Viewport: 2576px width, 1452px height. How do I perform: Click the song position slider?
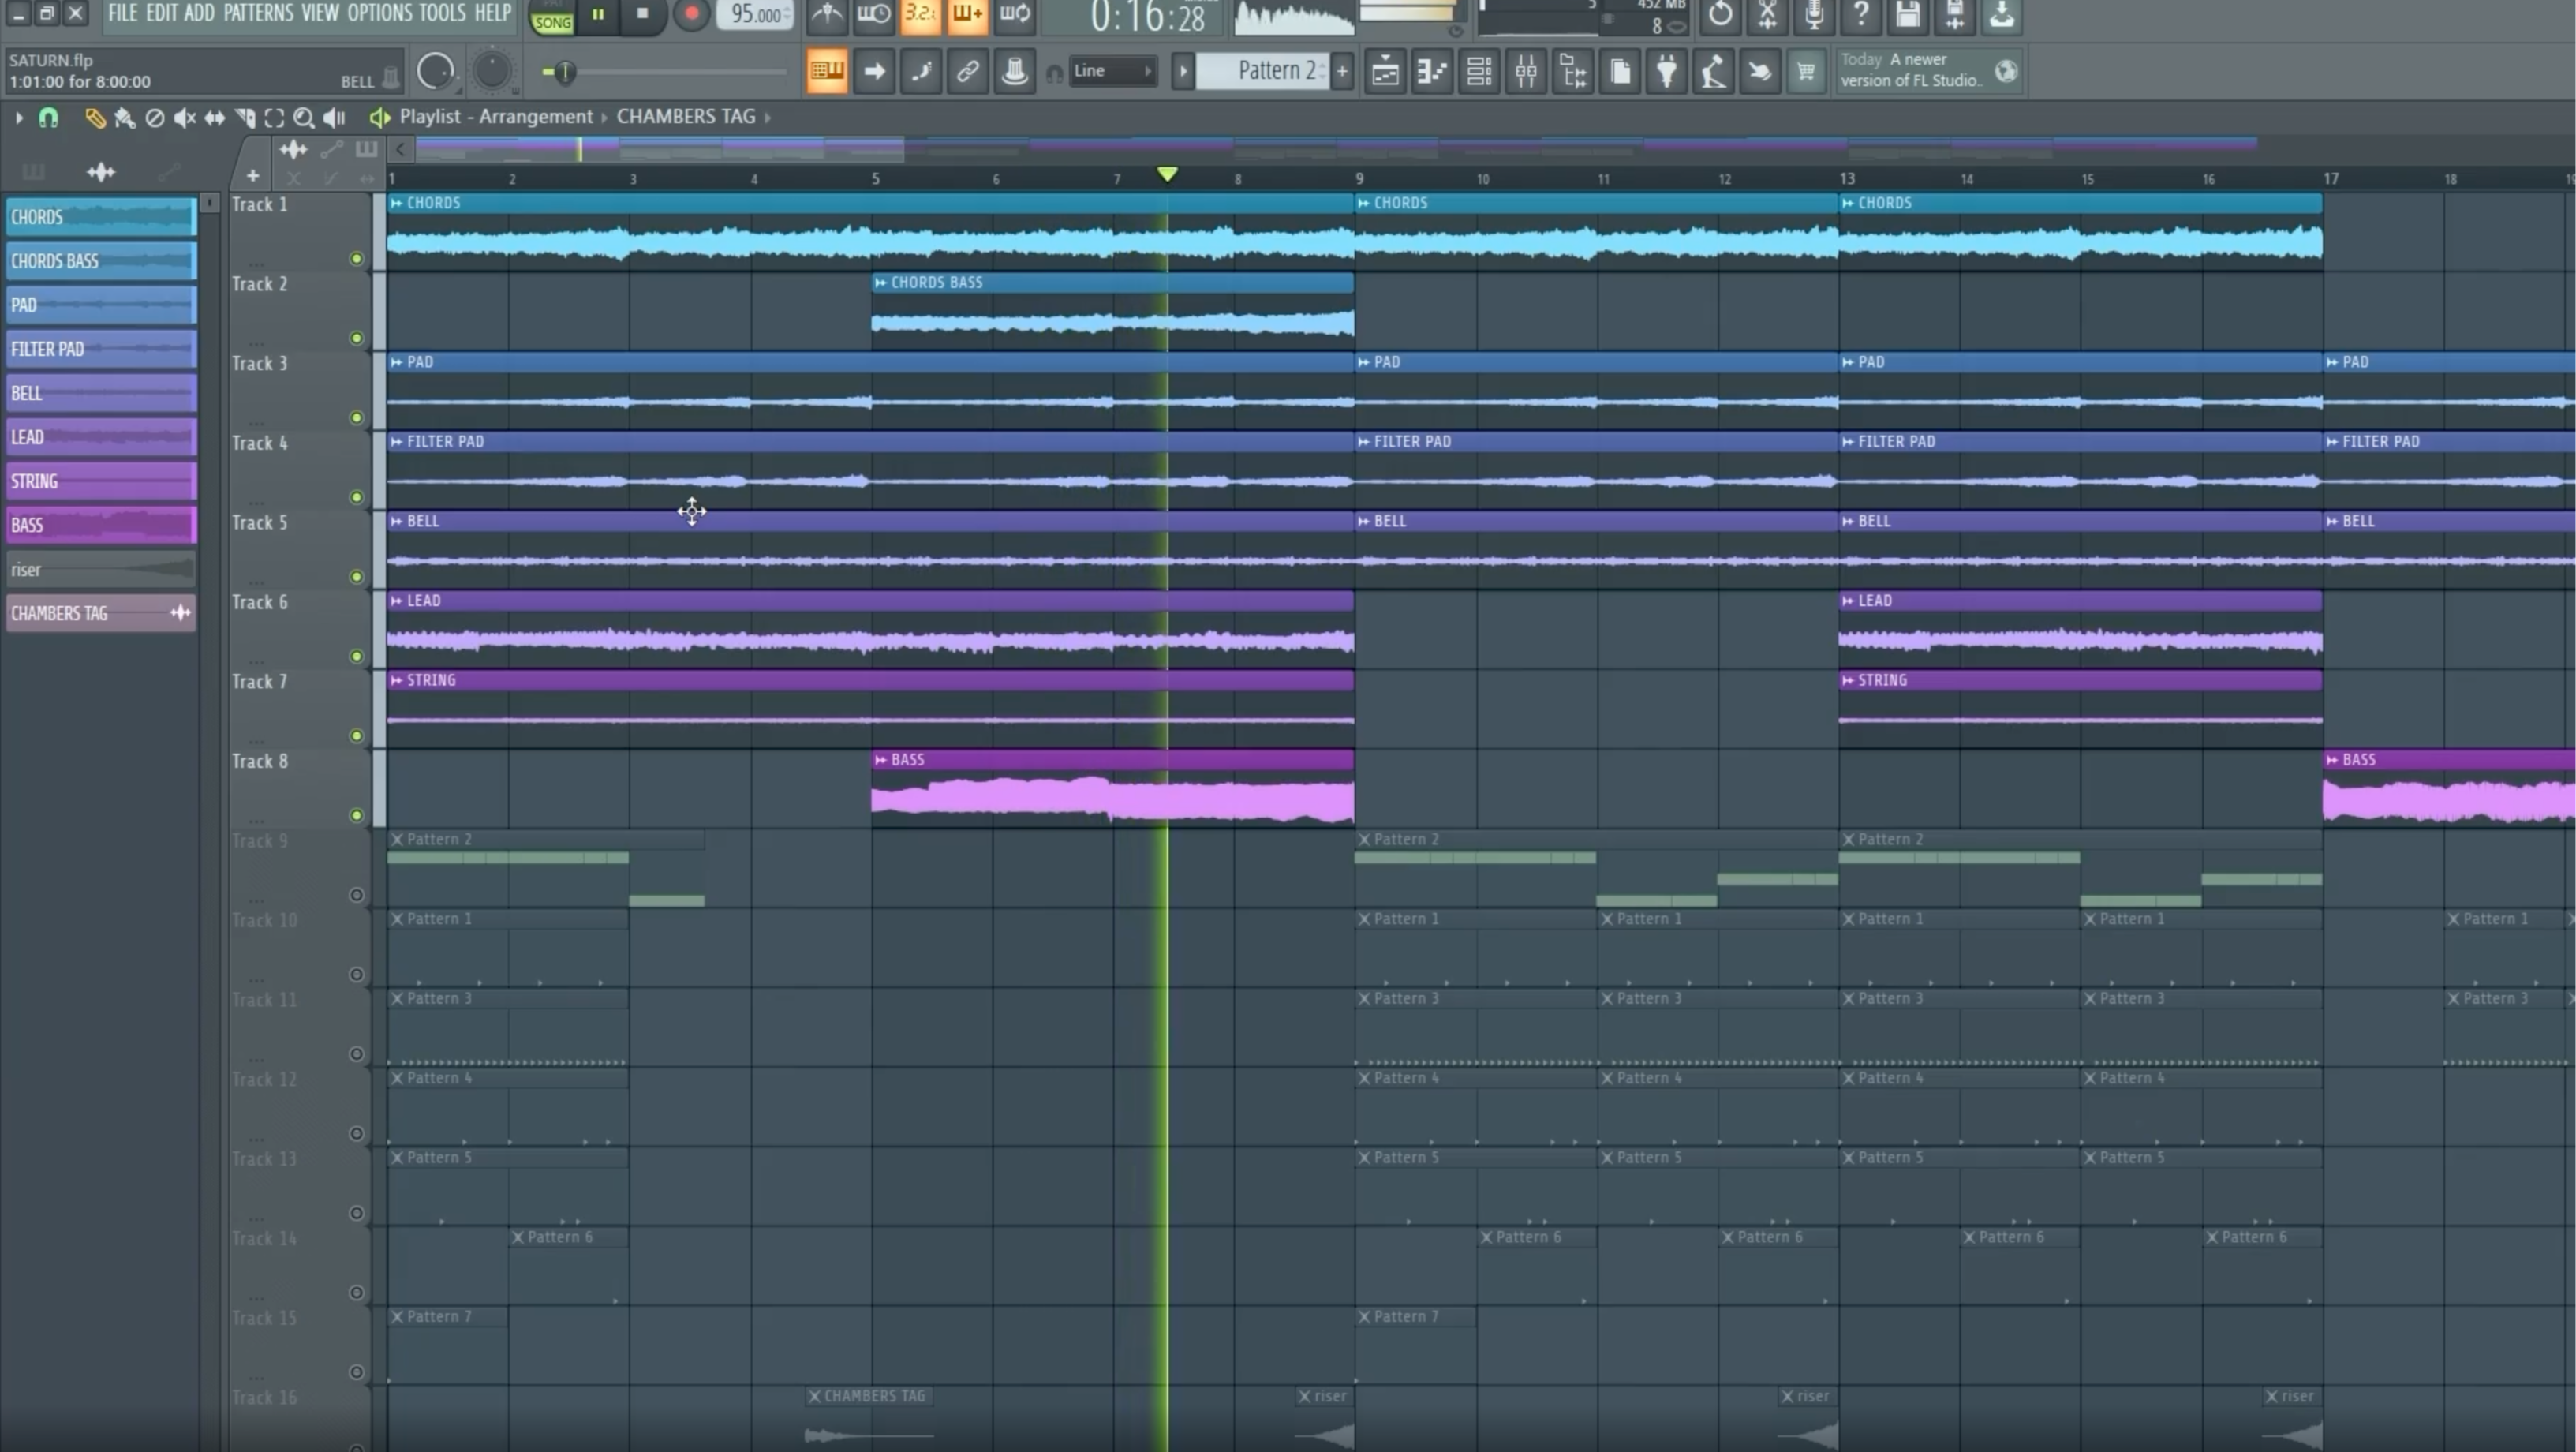tap(664, 72)
